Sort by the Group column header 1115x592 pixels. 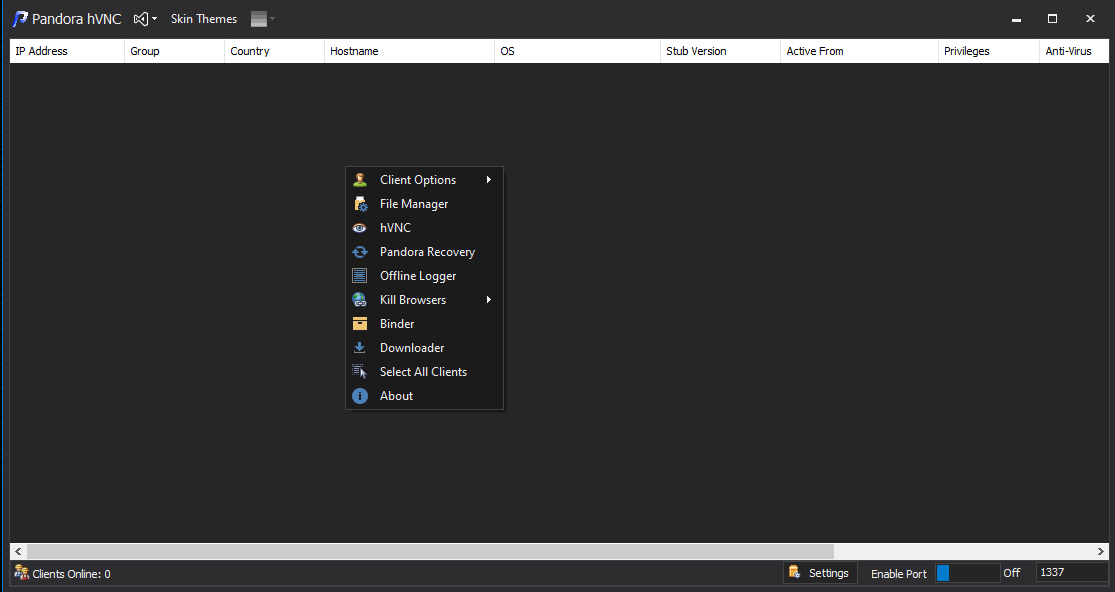(174, 51)
